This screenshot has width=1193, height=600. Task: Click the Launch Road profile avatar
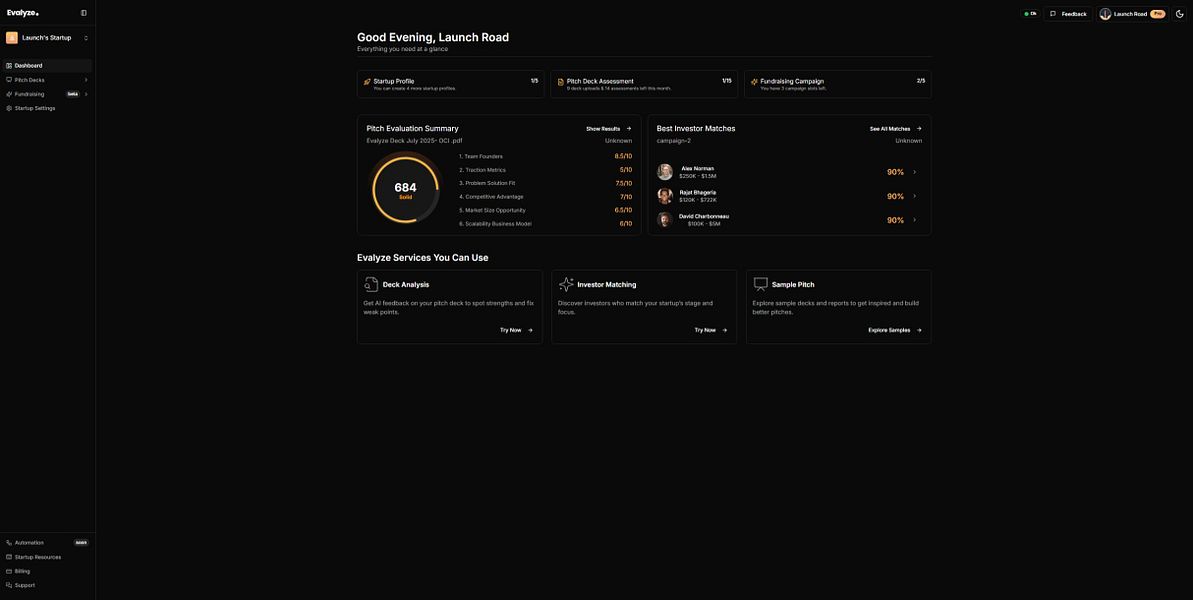(x=1106, y=14)
